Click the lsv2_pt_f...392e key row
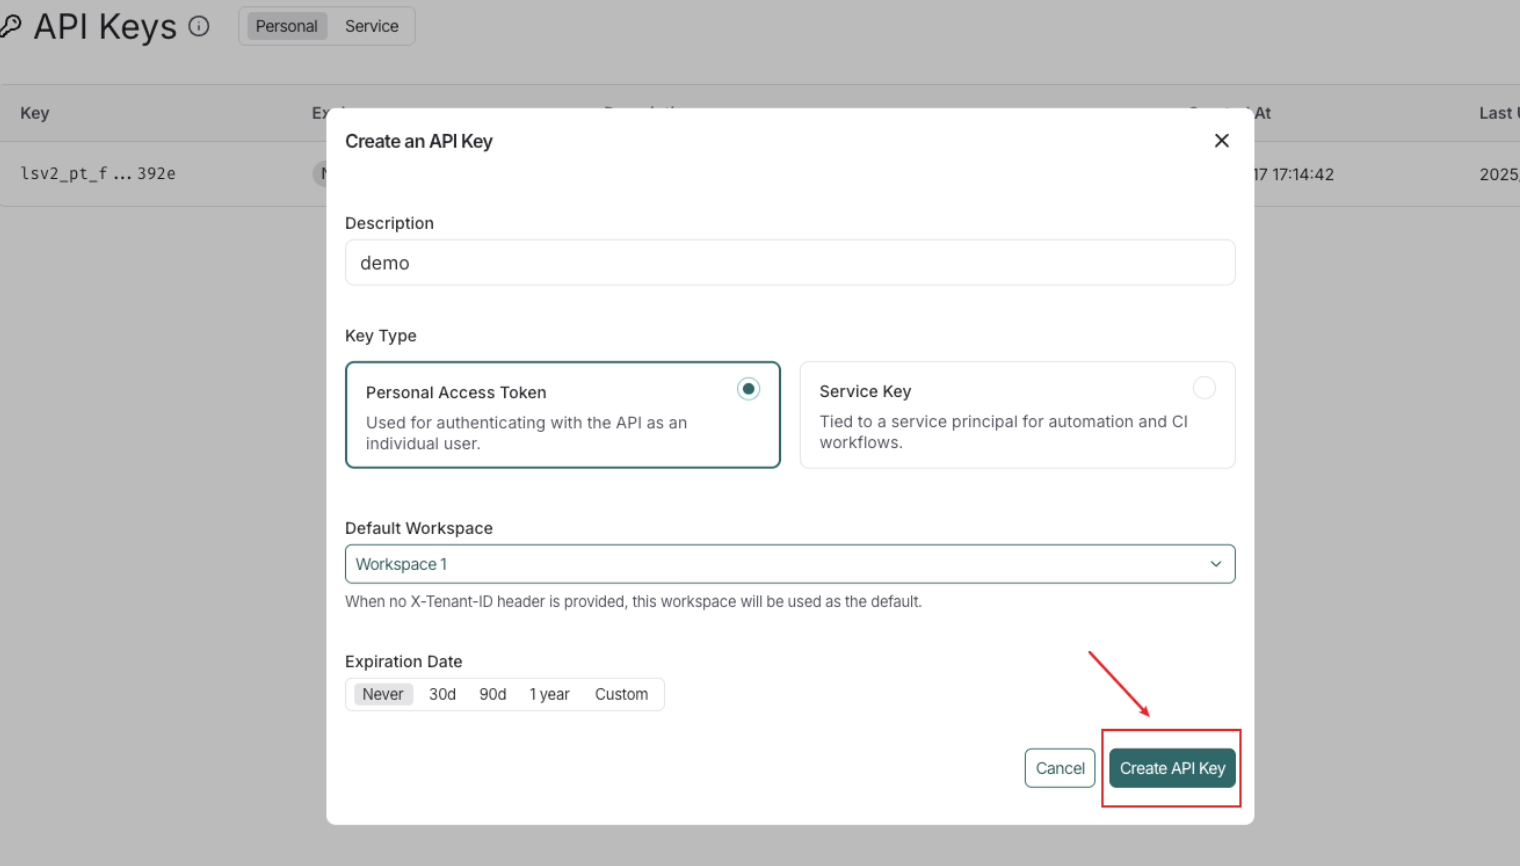Viewport: 1520px width, 866px height. coord(98,174)
